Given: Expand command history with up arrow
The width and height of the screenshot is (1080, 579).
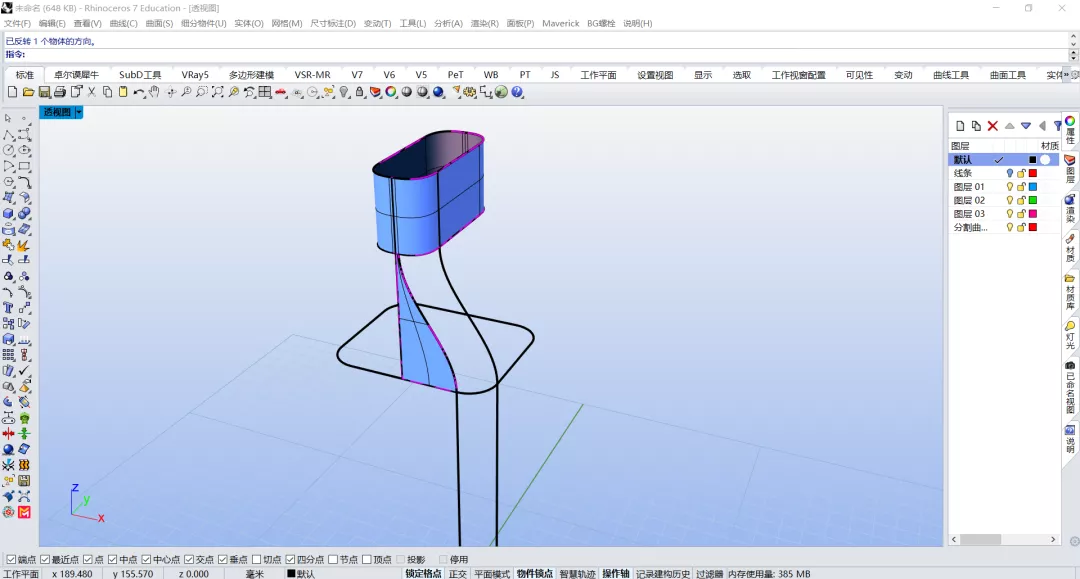Looking at the screenshot, I should tap(1073, 37).
